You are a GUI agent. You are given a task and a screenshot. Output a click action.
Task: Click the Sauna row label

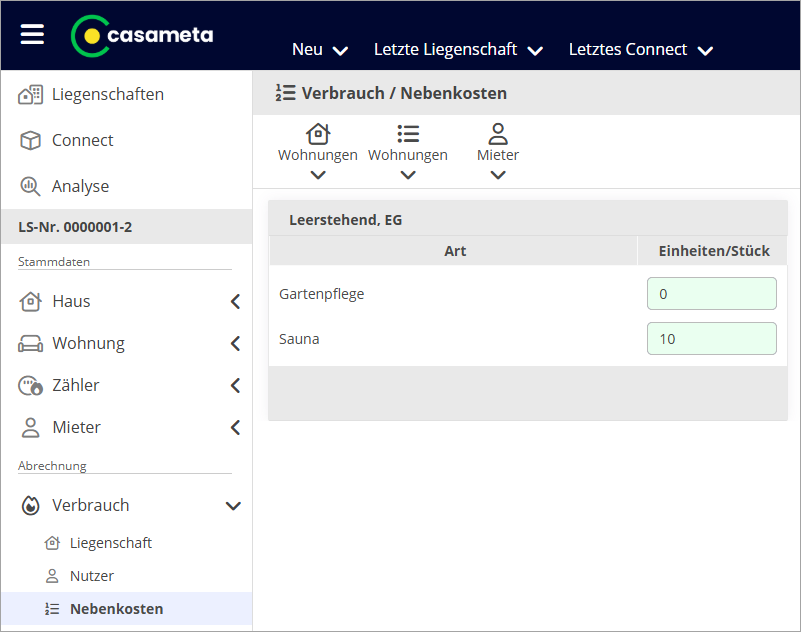coord(299,339)
